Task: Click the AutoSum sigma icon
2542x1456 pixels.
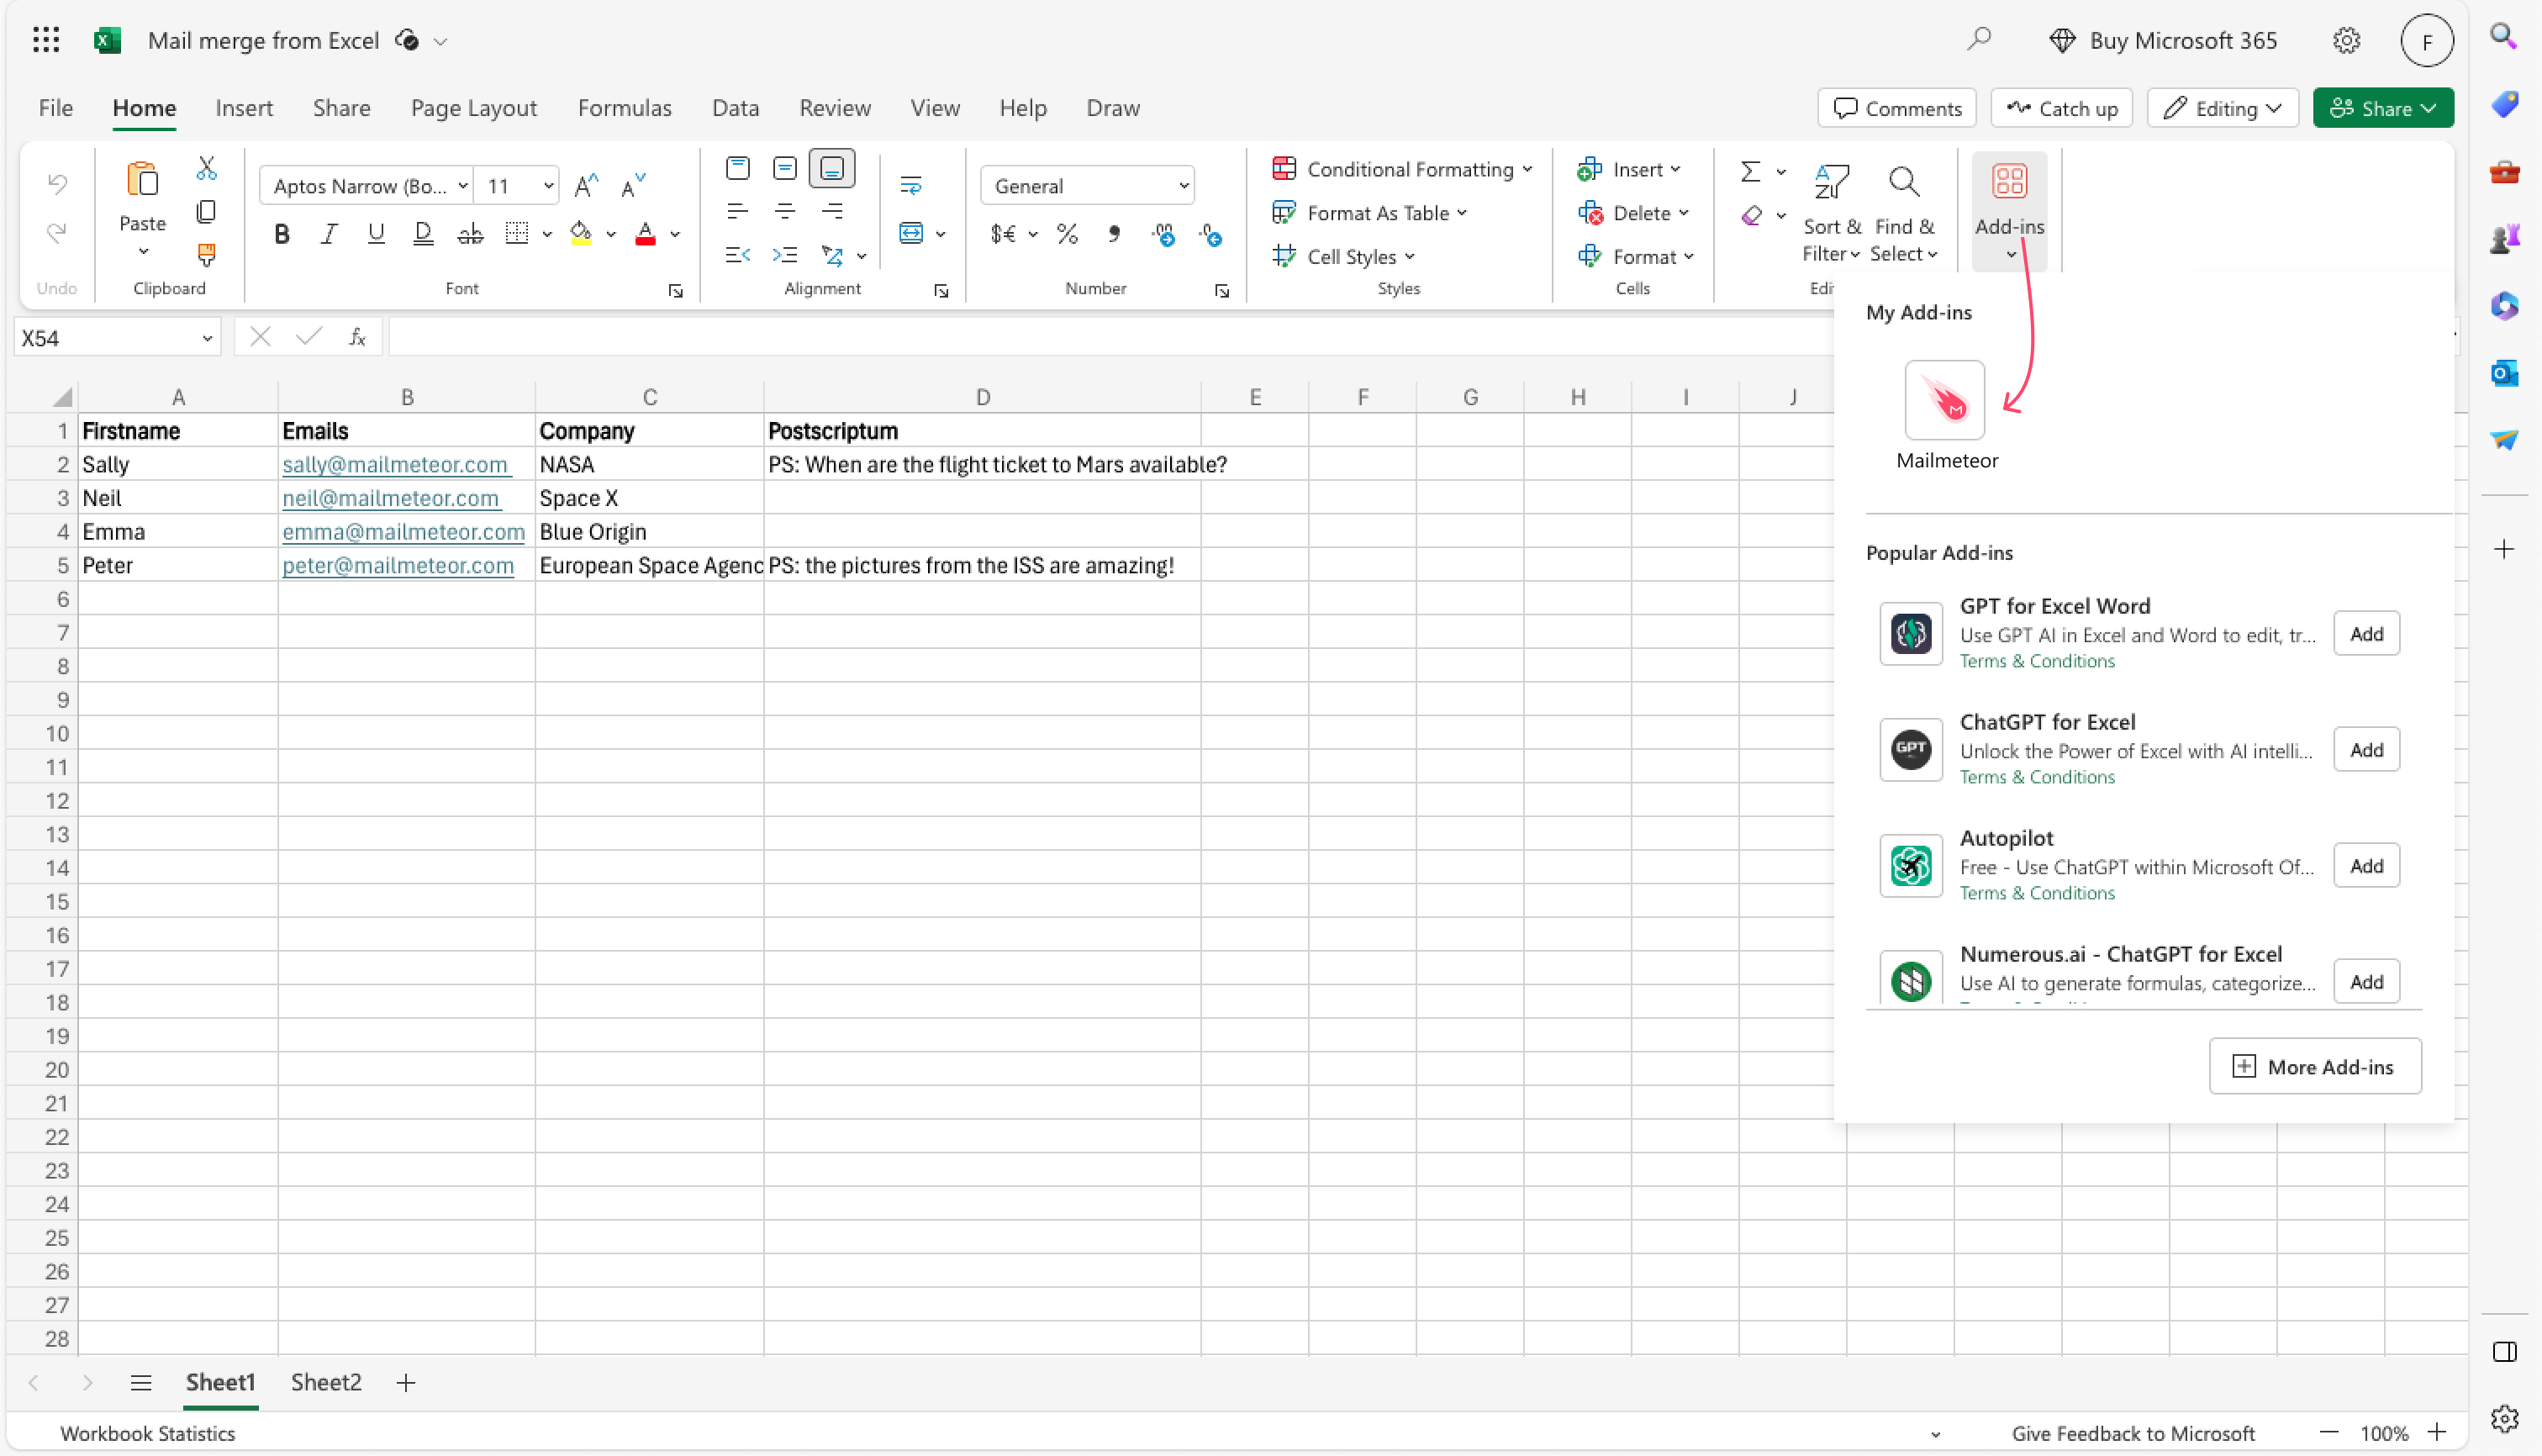Action: [x=1750, y=171]
